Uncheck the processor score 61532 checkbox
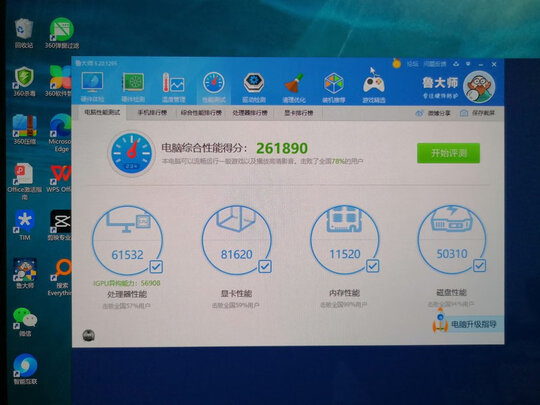Viewport: 540px width, 405px height. (x=156, y=267)
